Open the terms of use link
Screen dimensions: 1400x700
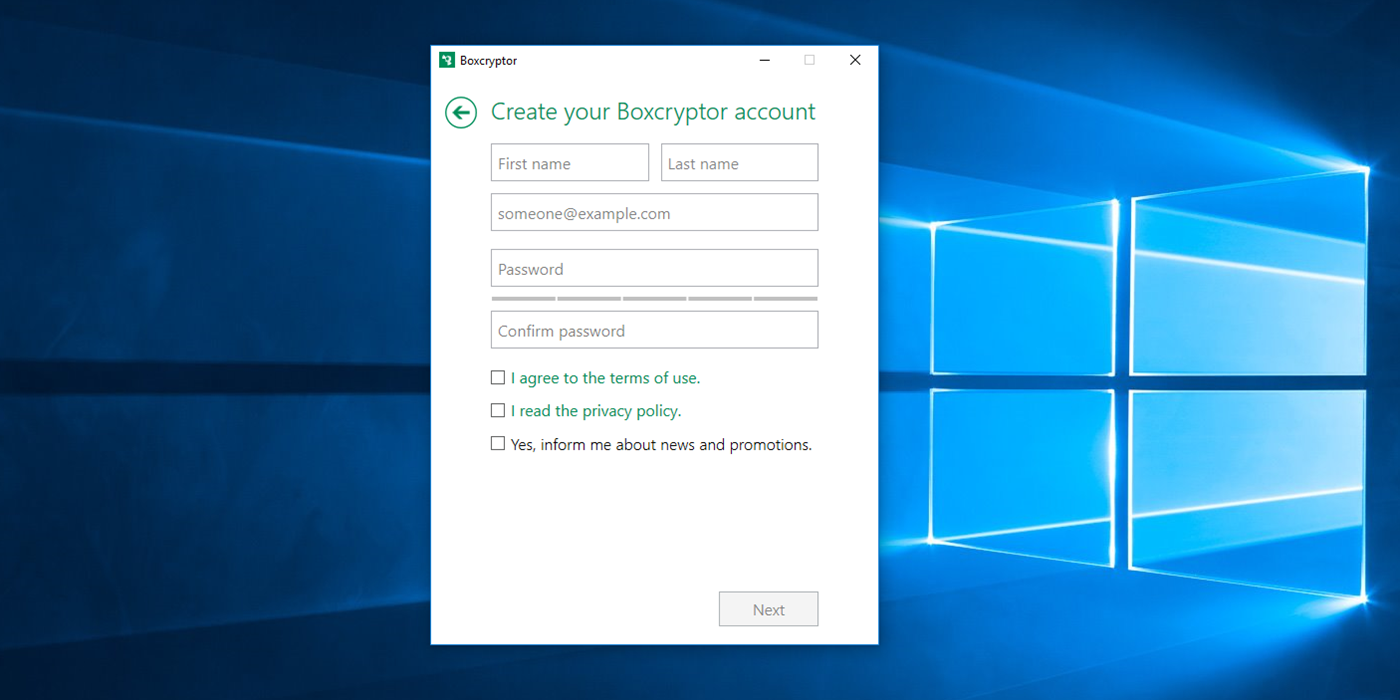pos(606,378)
